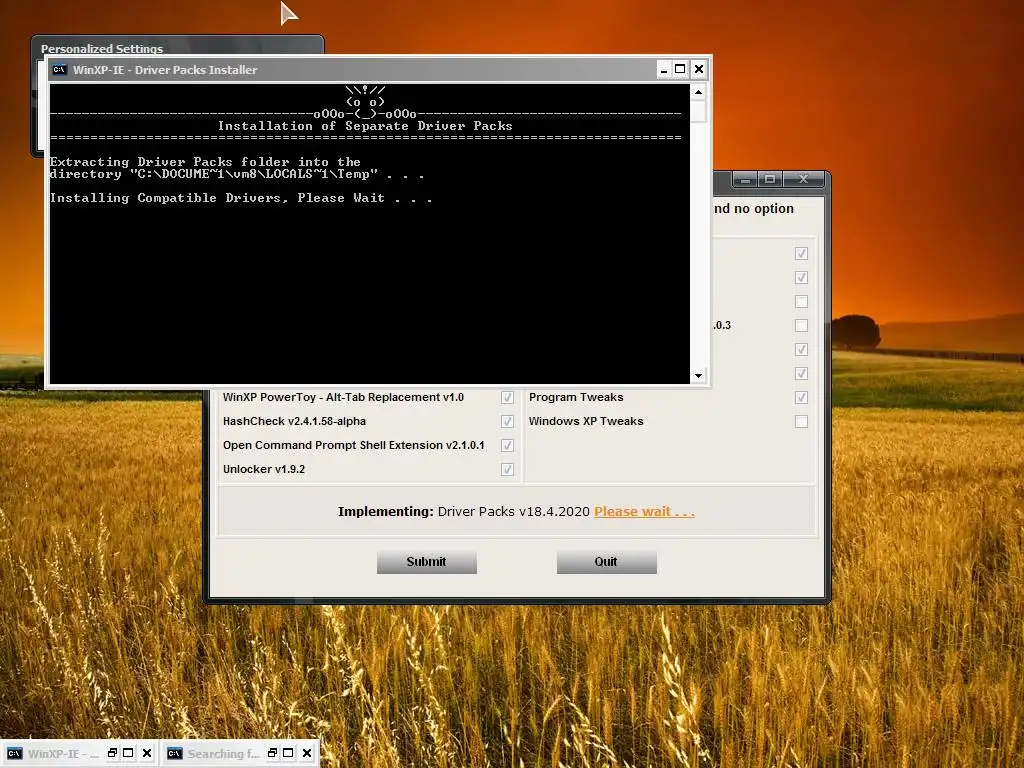Click the Quit button

(607, 562)
